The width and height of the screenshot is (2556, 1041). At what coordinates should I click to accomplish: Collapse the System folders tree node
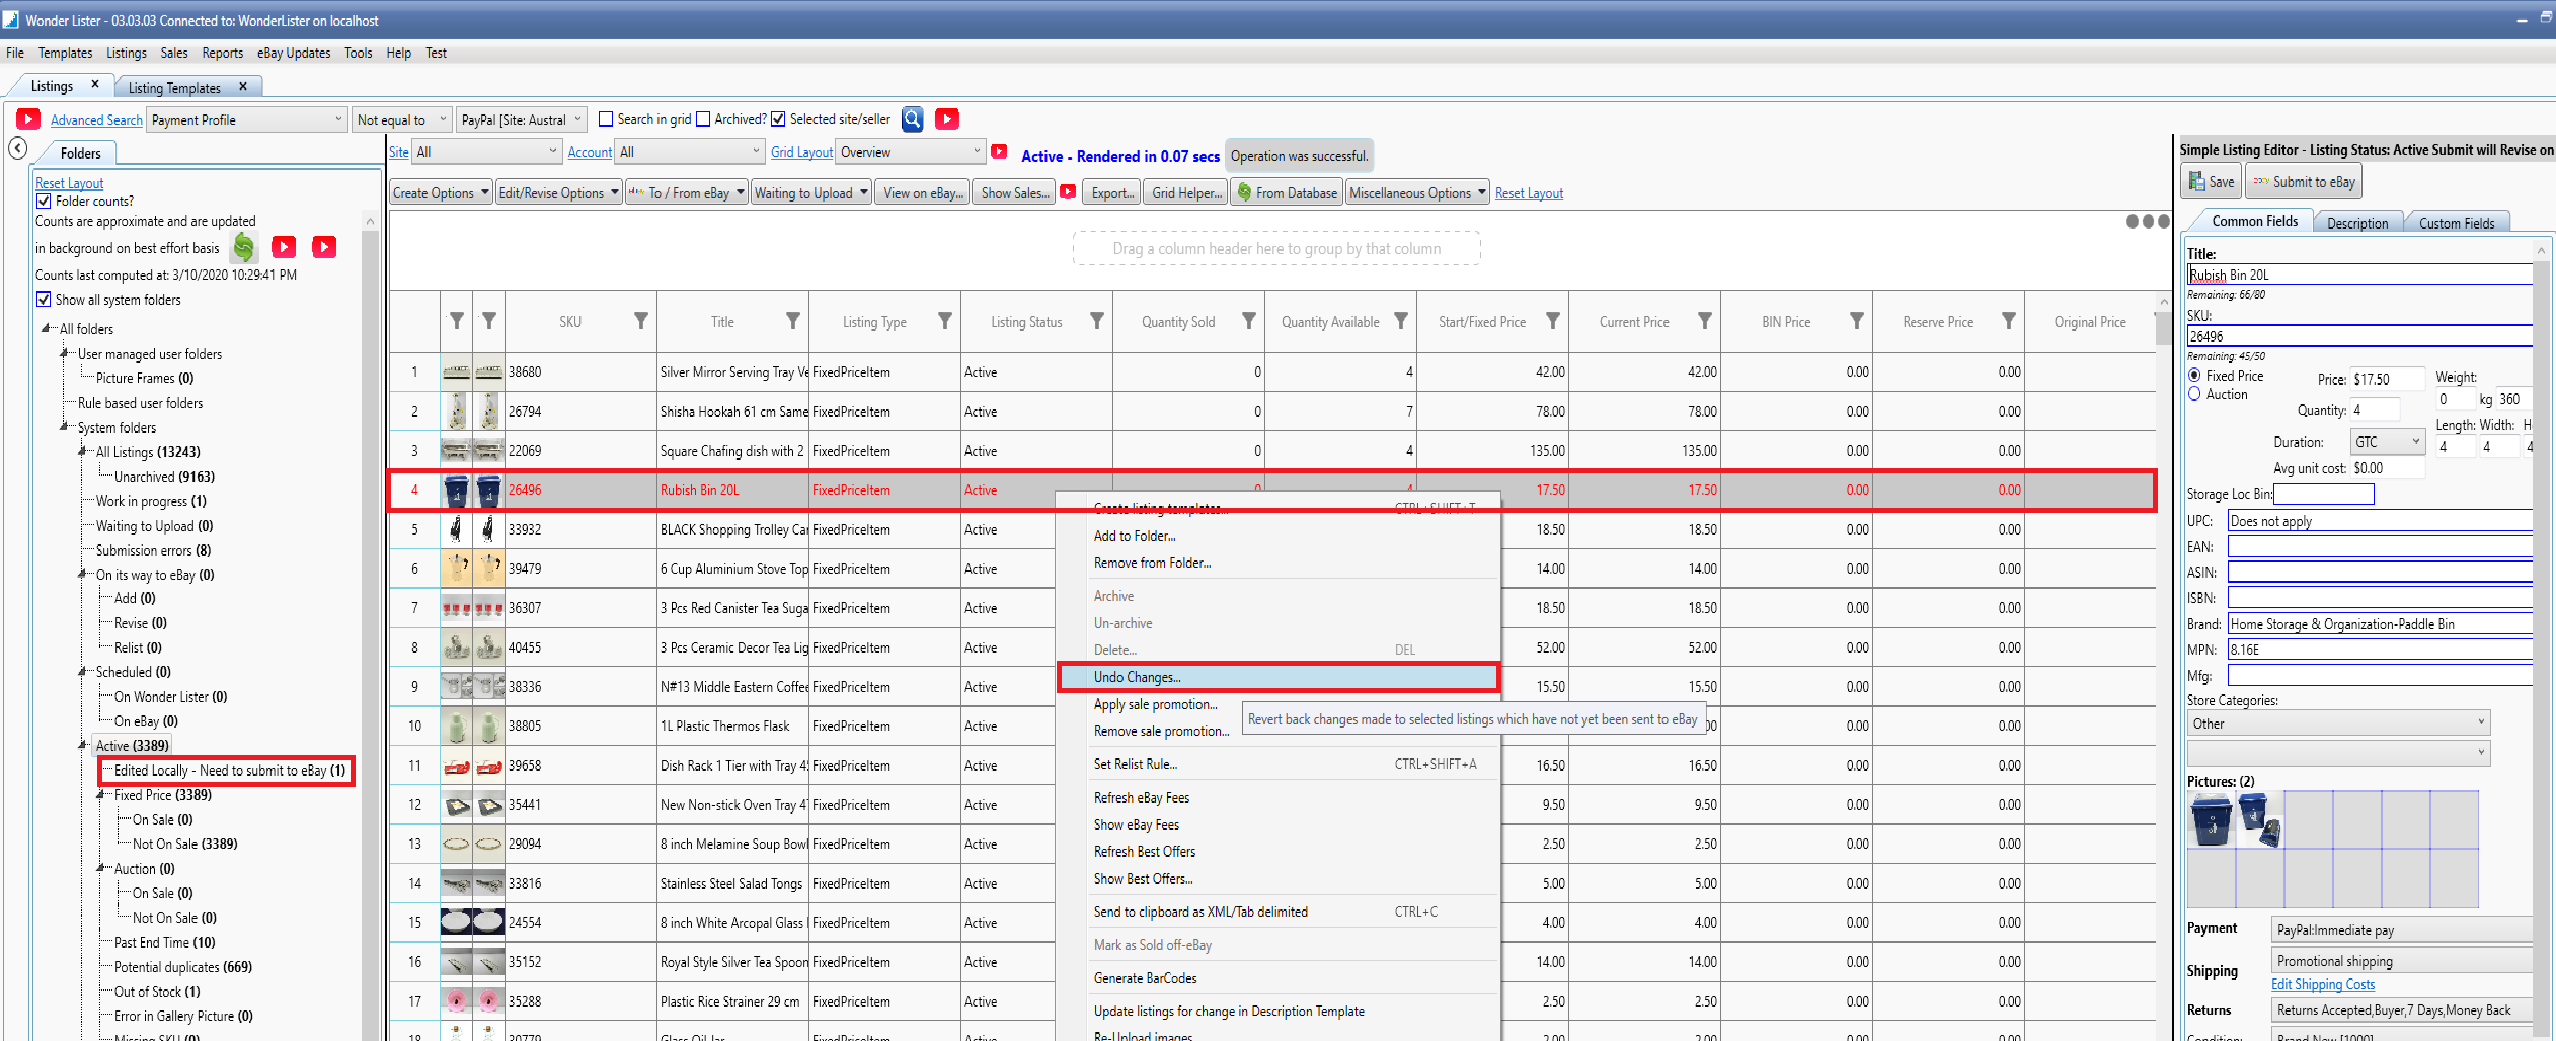click(x=65, y=427)
